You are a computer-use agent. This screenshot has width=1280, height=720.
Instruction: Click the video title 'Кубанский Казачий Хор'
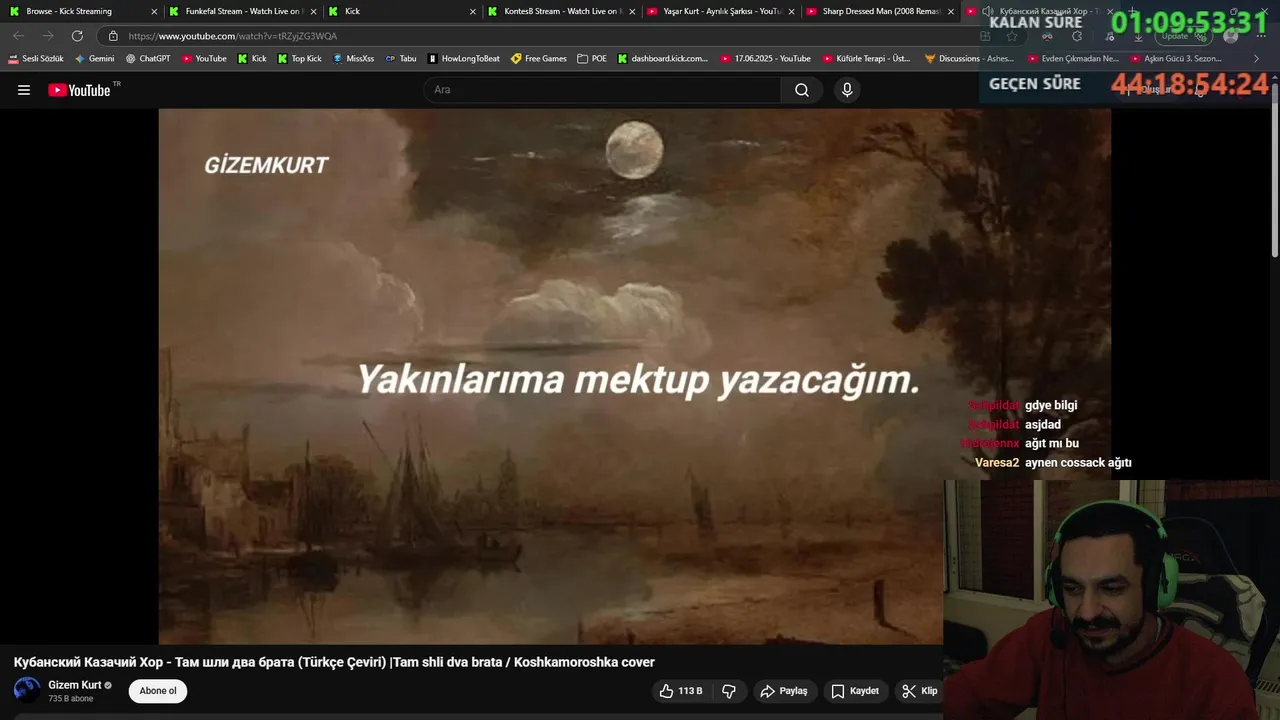point(334,662)
